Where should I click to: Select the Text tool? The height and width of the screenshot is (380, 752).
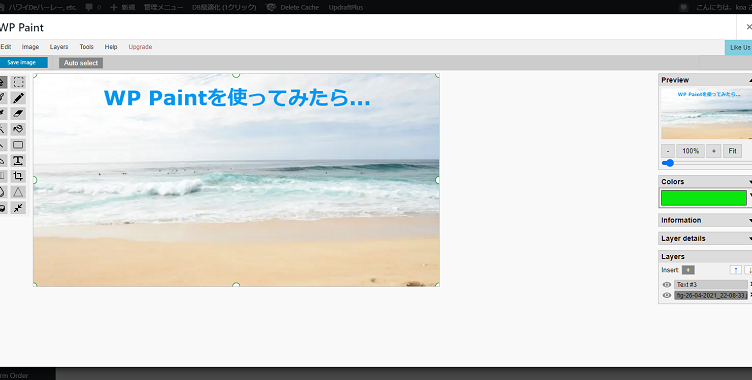pyautogui.click(x=18, y=161)
